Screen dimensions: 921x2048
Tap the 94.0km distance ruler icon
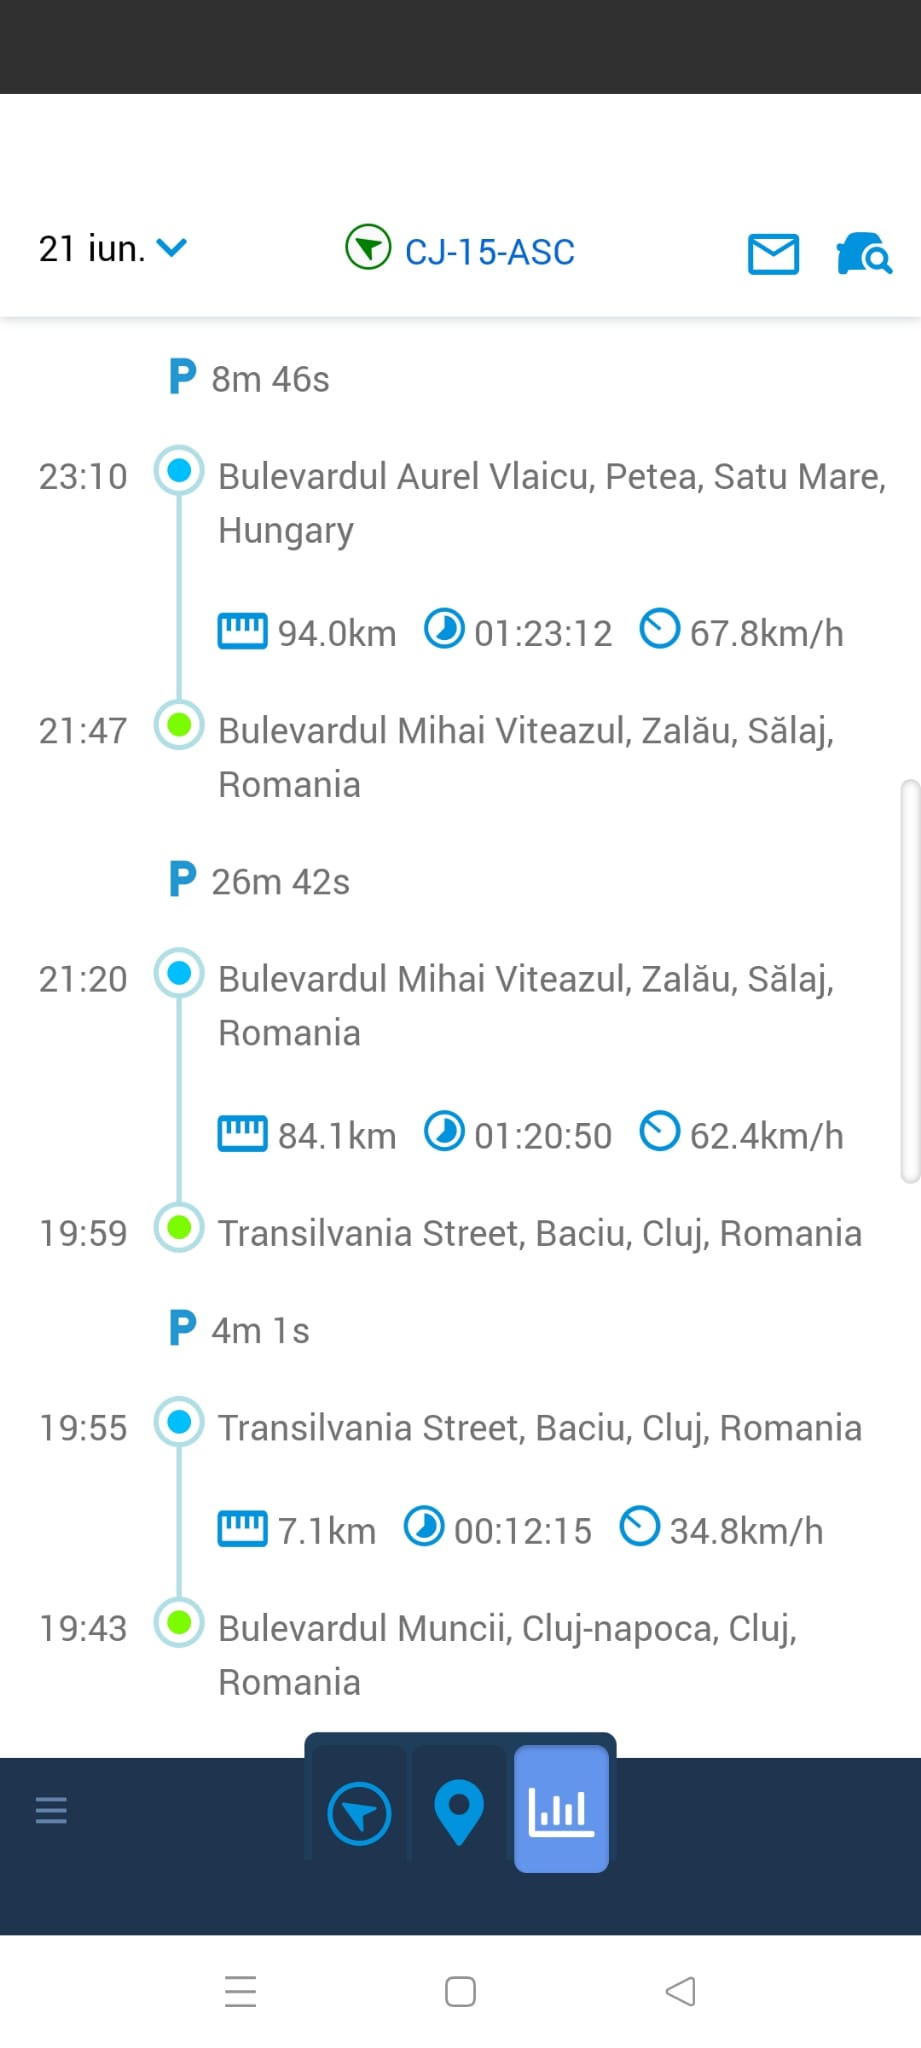[242, 632]
